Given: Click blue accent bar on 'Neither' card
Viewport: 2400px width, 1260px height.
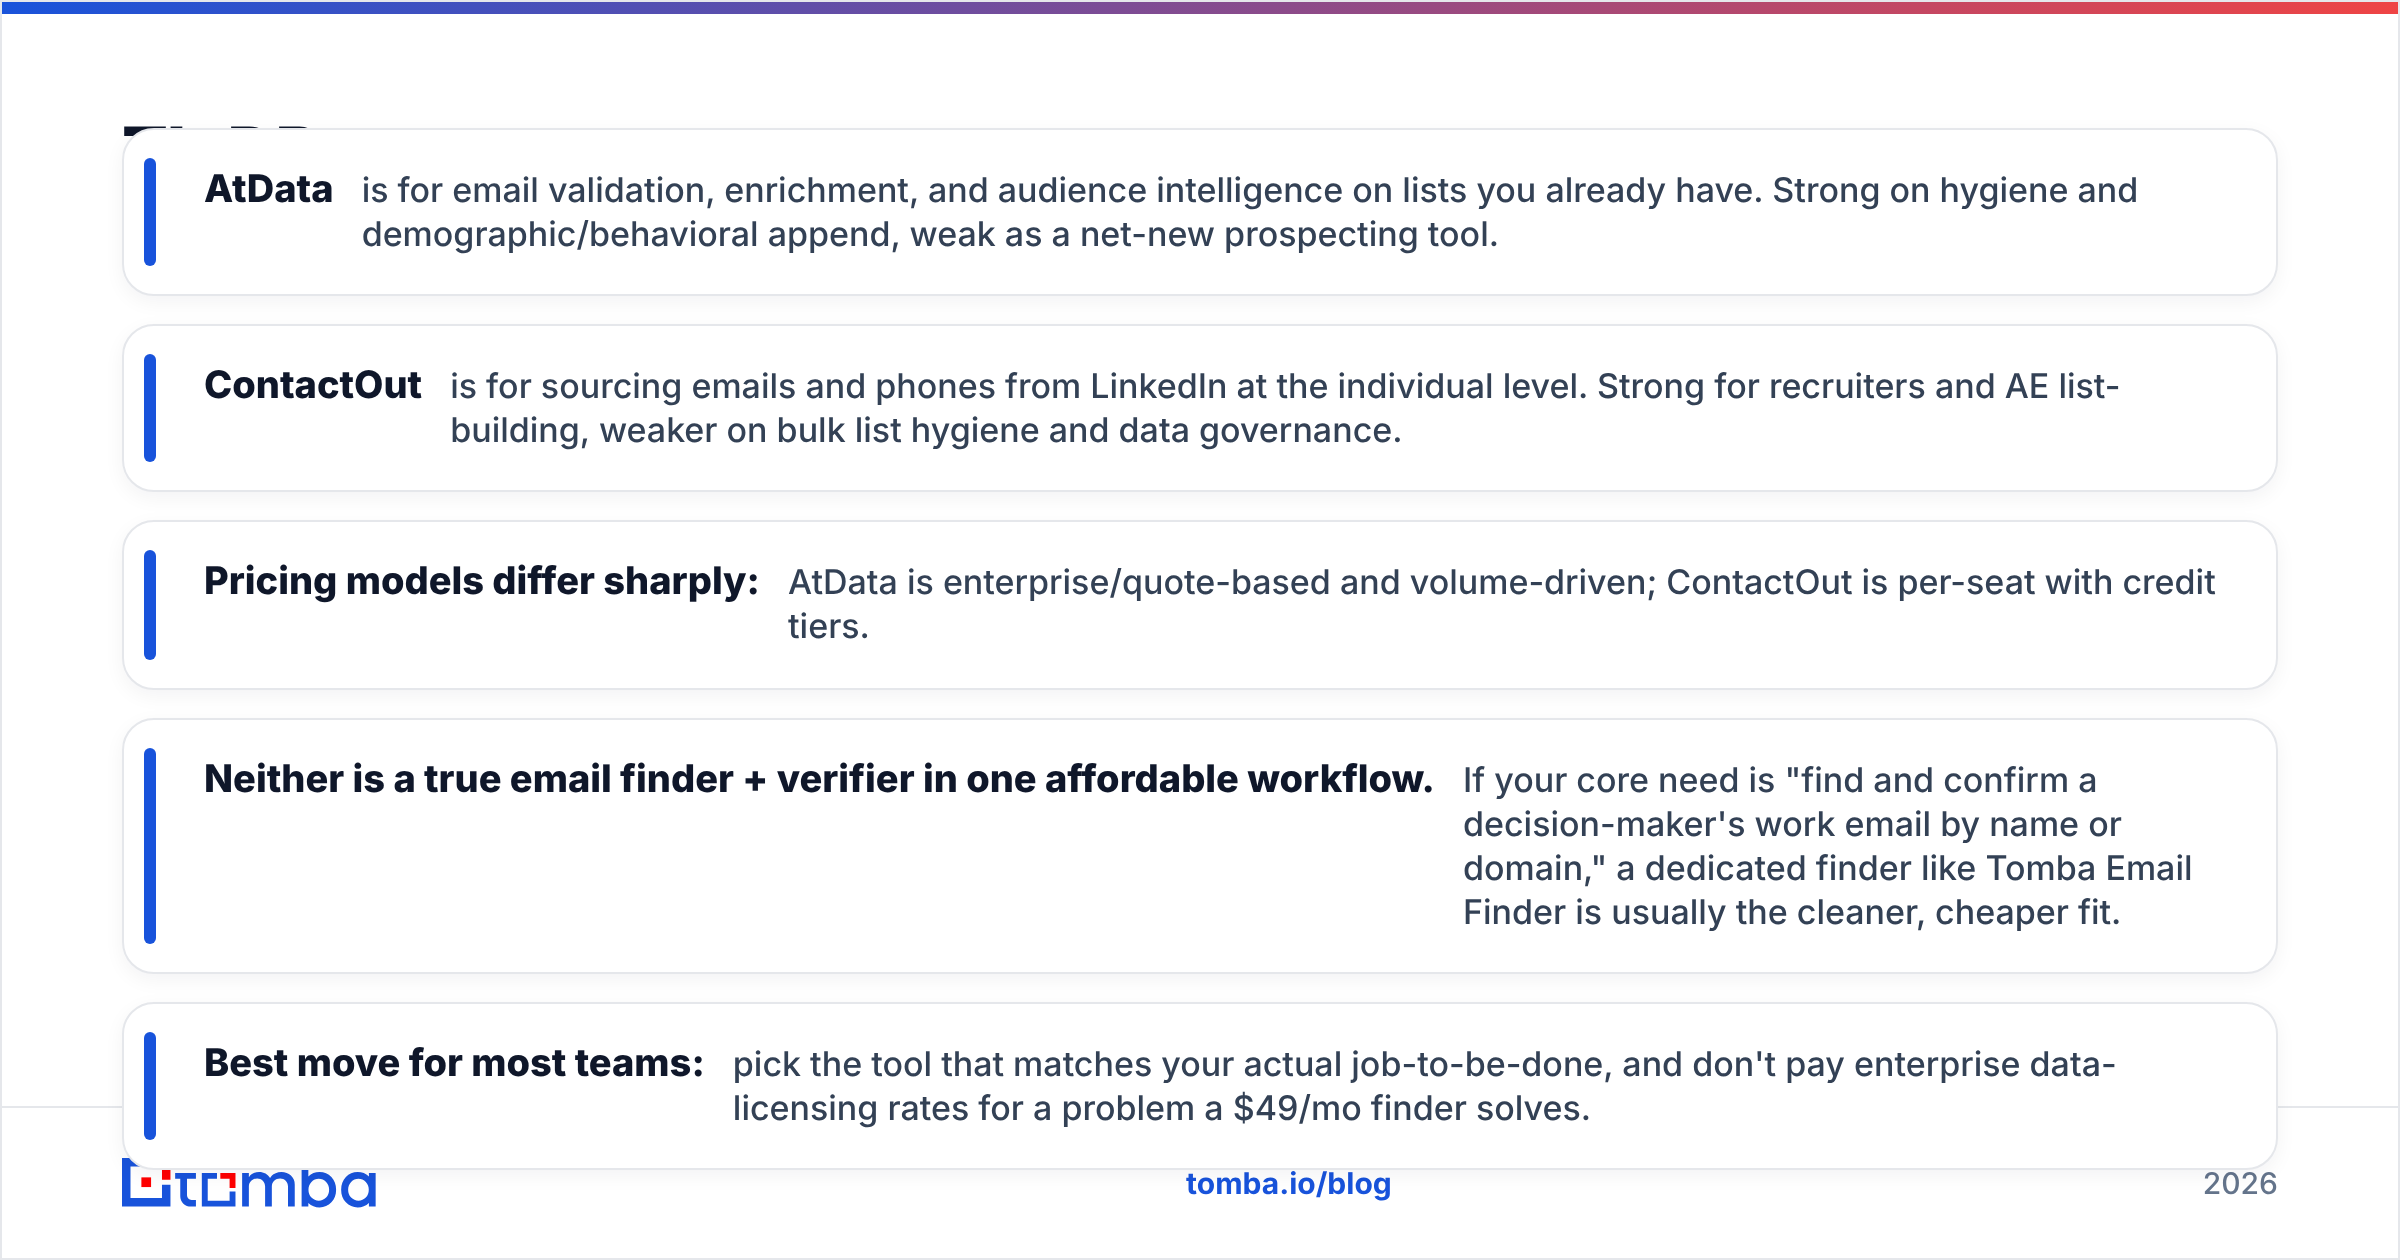Looking at the screenshot, I should [x=150, y=846].
